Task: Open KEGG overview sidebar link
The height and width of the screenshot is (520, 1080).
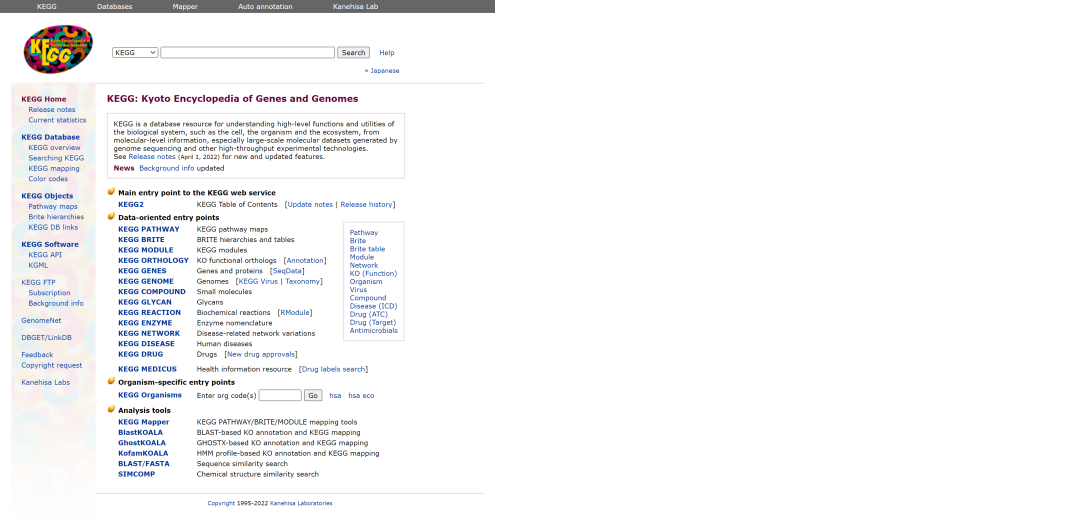Action: [54, 147]
